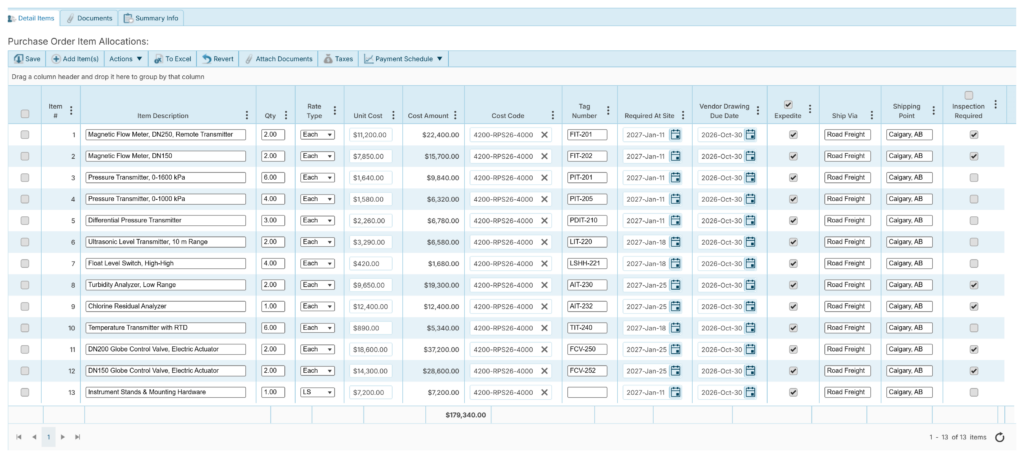Clear cost code on Chlorine Residual Analyzer row
The image size is (1024, 458).
pyautogui.click(x=544, y=306)
